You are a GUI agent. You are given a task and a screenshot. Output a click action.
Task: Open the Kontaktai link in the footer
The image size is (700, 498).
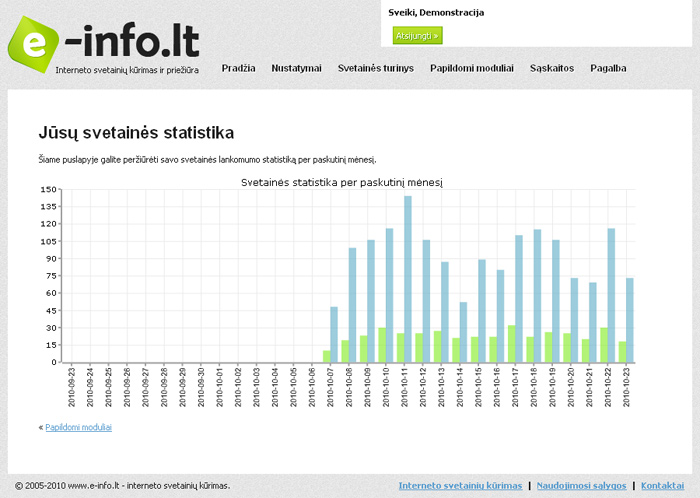[x=663, y=486]
